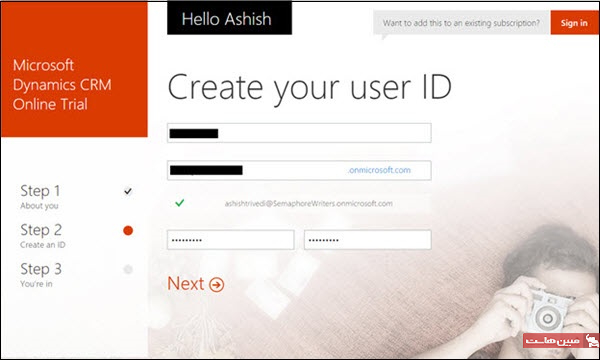Click the .onmicrosoft.com domain suffix
Image resolution: width=600 pixels, height=360 pixels.
click(379, 170)
